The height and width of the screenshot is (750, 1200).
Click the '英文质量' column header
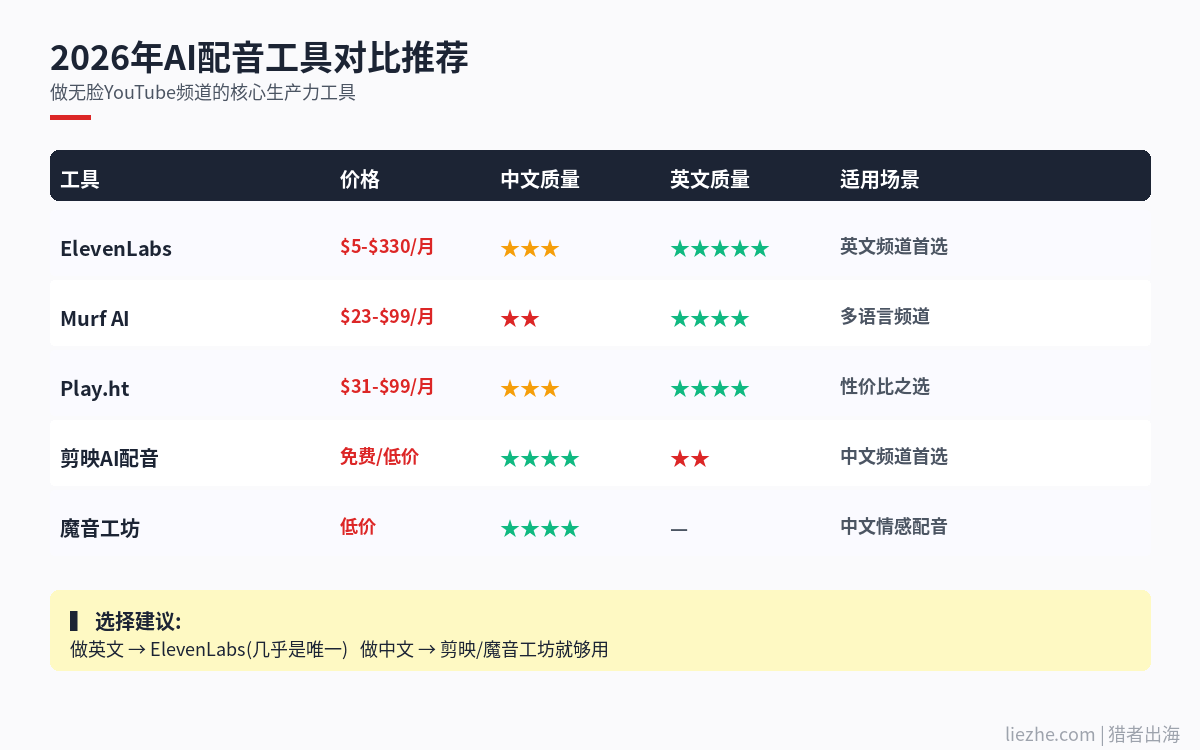click(x=710, y=180)
